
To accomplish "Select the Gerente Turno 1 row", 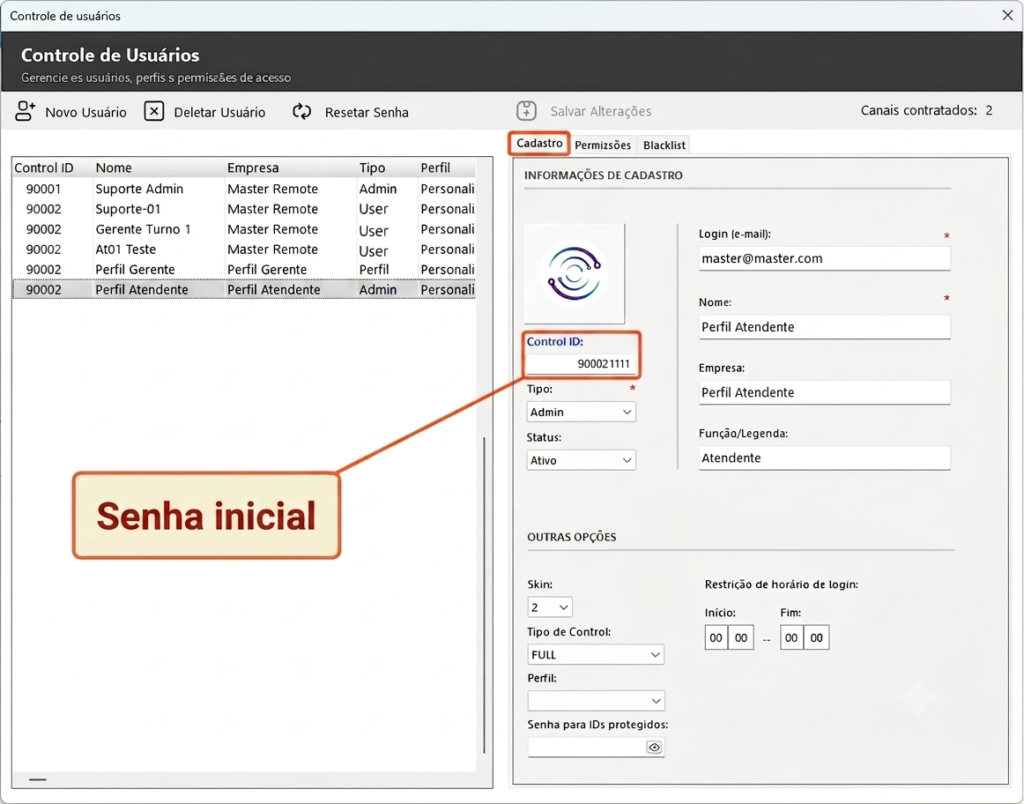I will tap(244, 229).
